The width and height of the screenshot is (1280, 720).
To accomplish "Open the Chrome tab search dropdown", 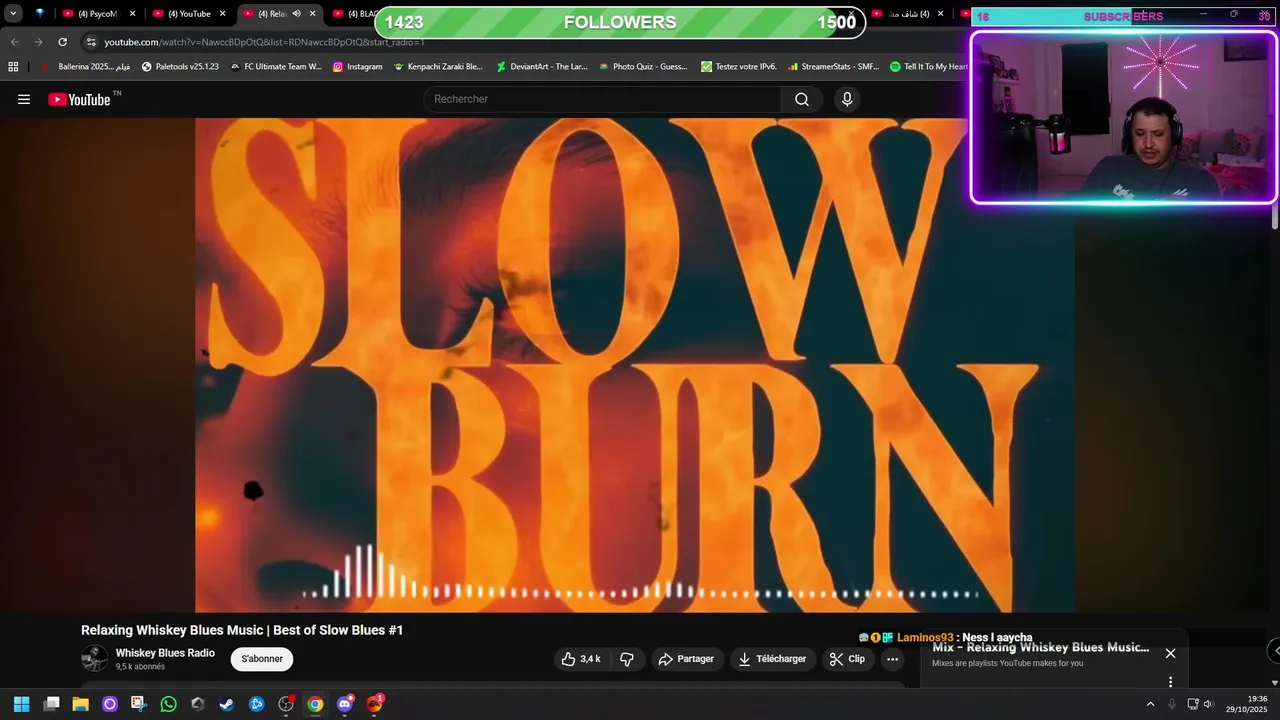I will (x=13, y=14).
